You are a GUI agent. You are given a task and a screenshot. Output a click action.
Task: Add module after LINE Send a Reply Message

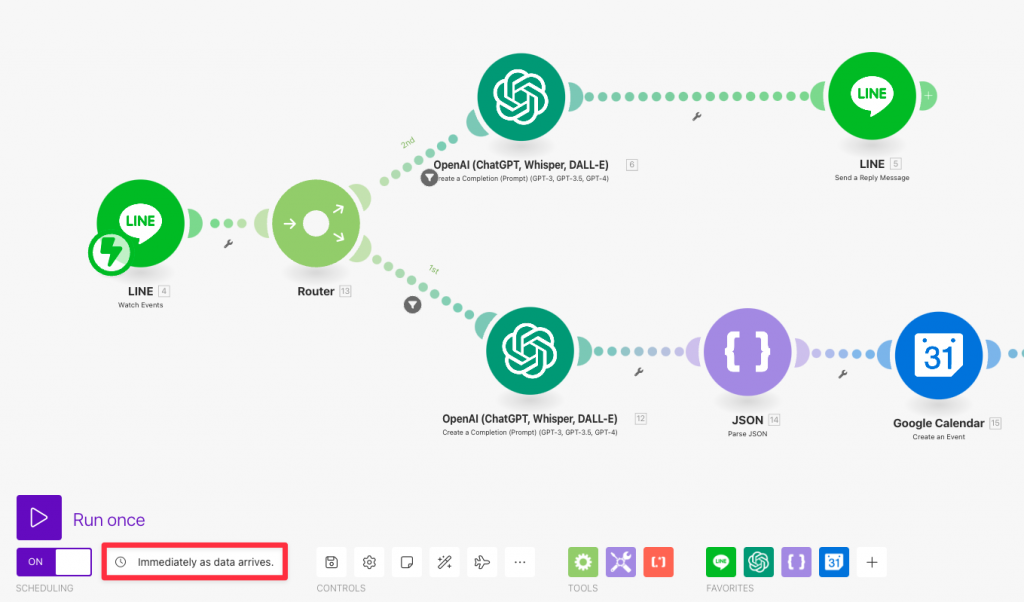tap(928, 96)
